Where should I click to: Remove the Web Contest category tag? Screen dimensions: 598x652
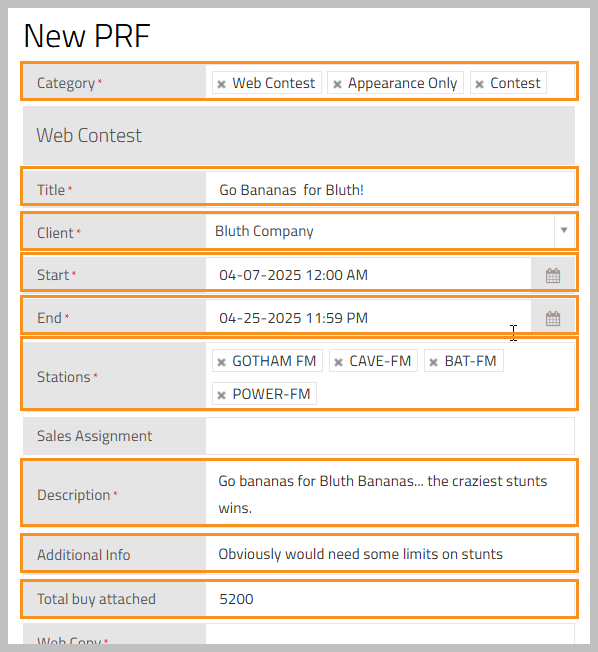point(221,84)
